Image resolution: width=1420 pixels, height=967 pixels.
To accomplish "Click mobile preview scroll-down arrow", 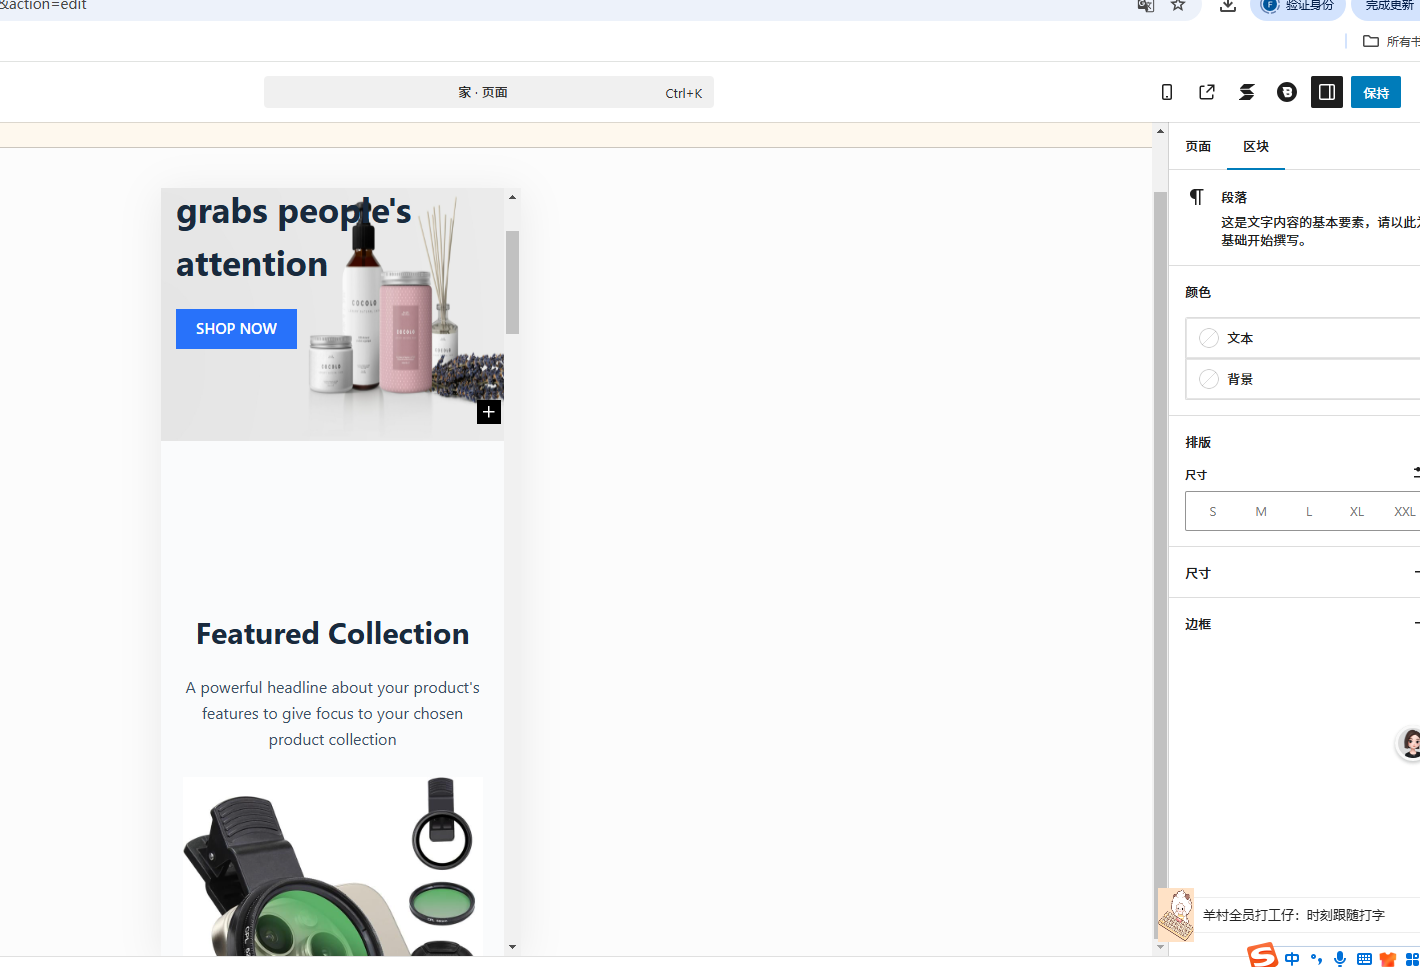I will (512, 947).
